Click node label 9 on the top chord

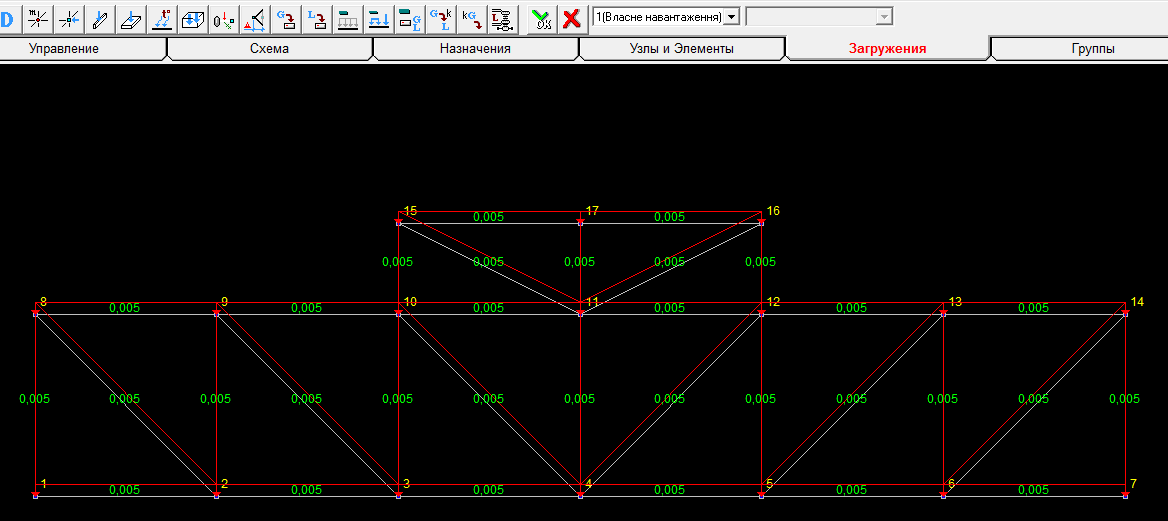(x=224, y=302)
